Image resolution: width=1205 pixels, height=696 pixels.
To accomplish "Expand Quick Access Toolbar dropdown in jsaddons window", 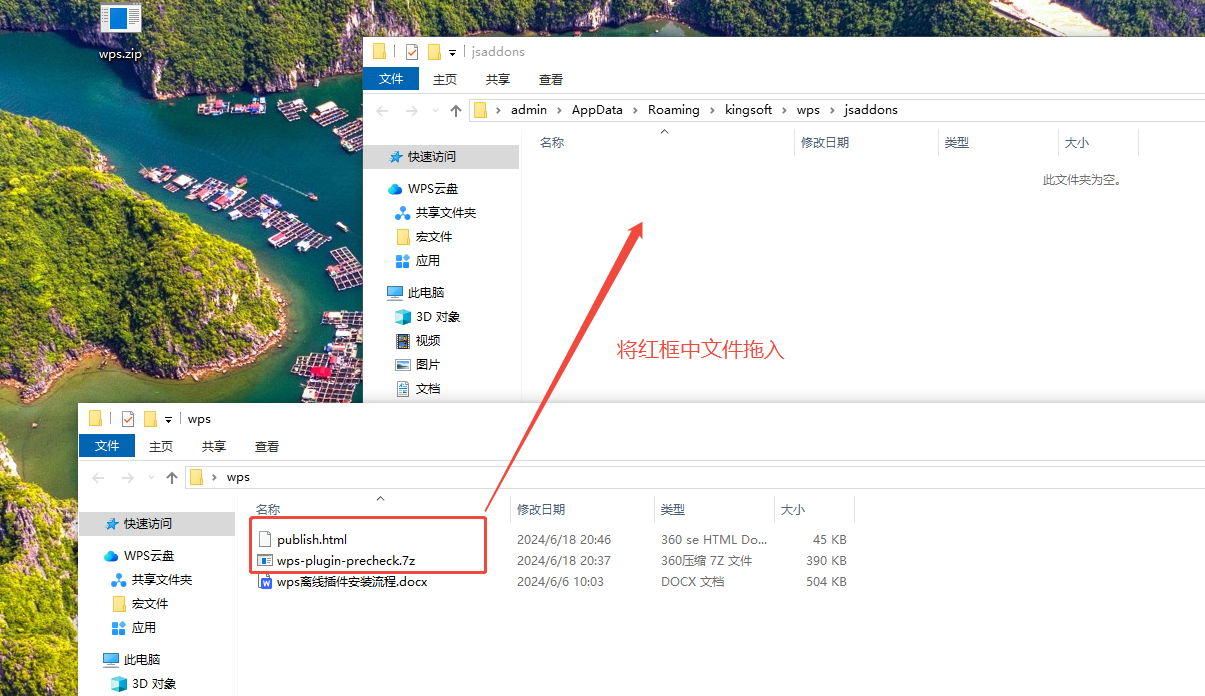I will [x=452, y=52].
